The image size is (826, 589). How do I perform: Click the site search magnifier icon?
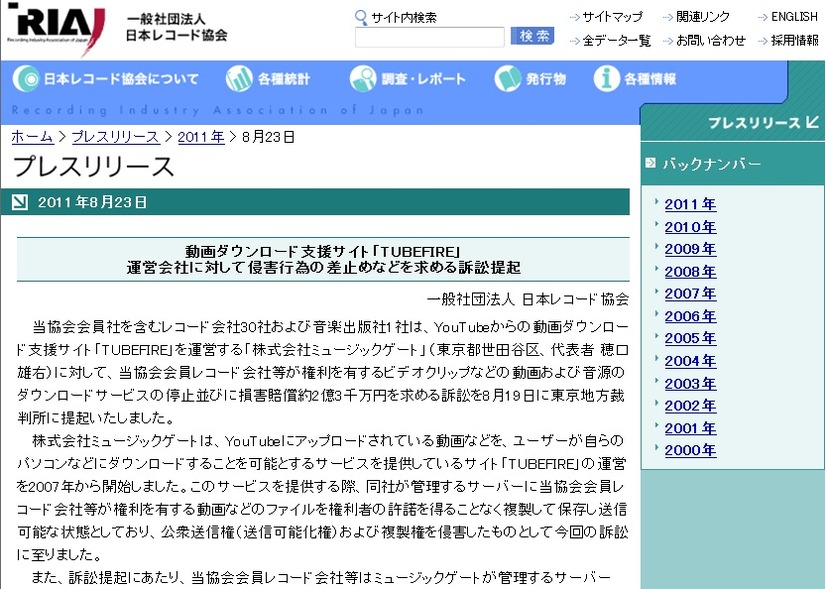click(x=361, y=17)
